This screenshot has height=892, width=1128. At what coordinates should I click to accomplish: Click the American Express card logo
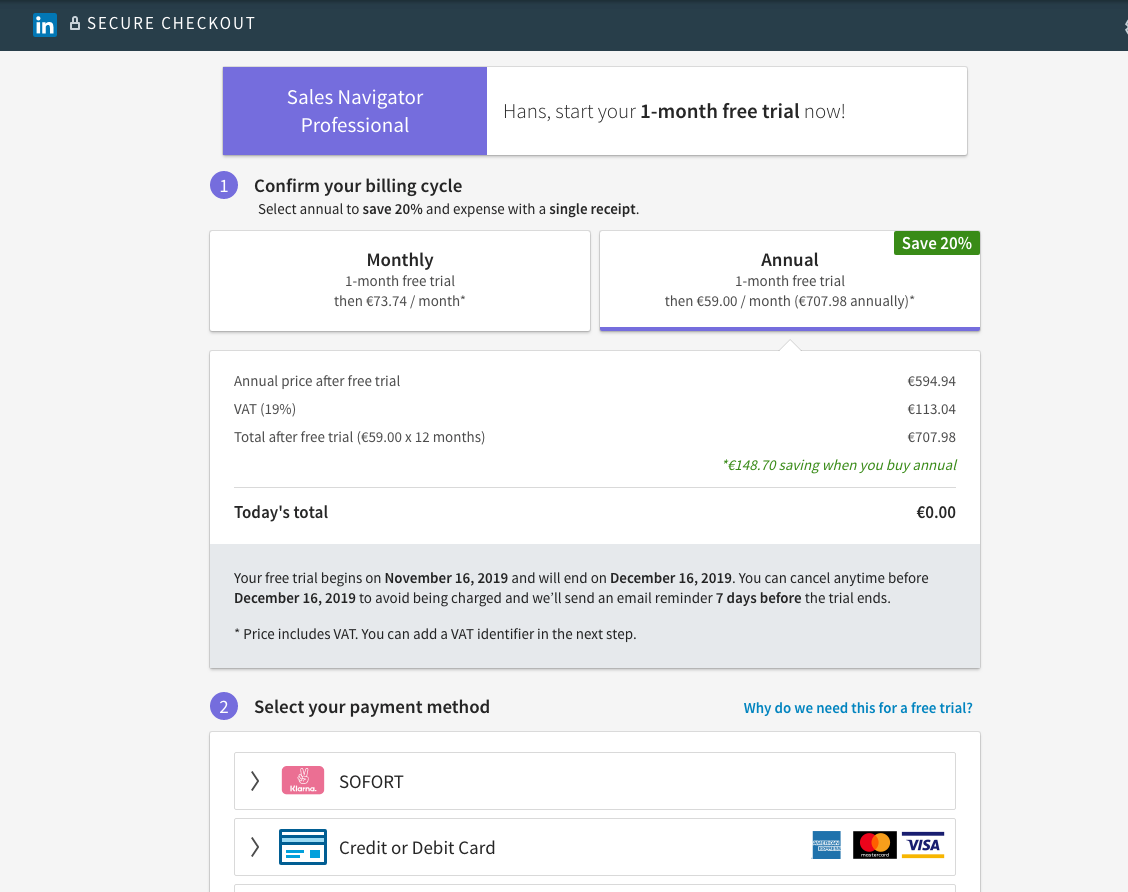coord(827,845)
